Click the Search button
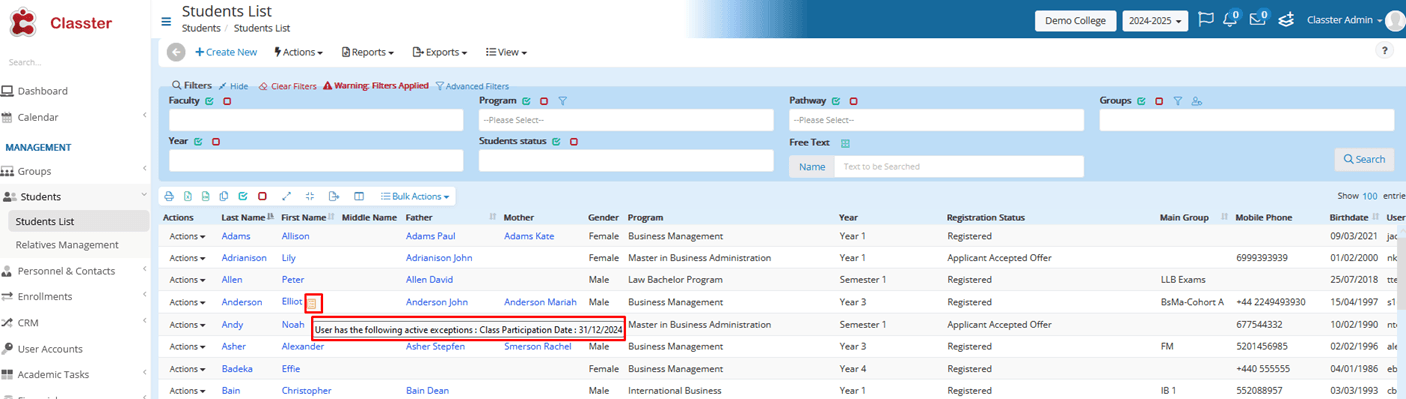 (x=1364, y=159)
